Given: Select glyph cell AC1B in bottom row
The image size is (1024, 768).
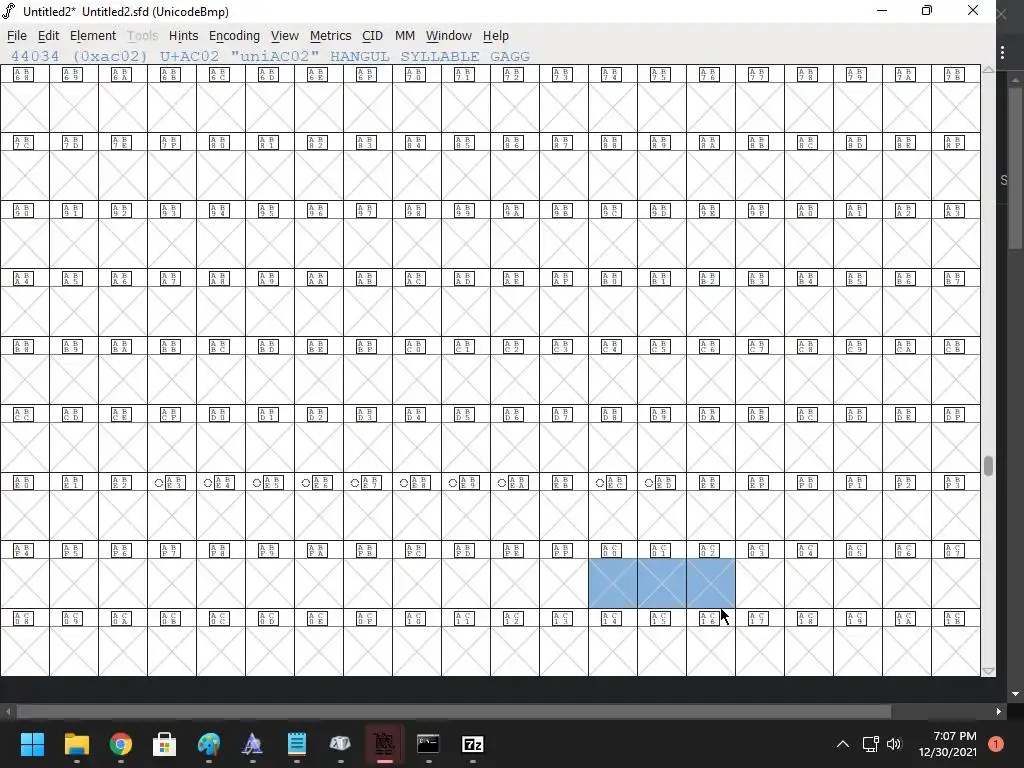Looking at the screenshot, I should tap(955, 651).
